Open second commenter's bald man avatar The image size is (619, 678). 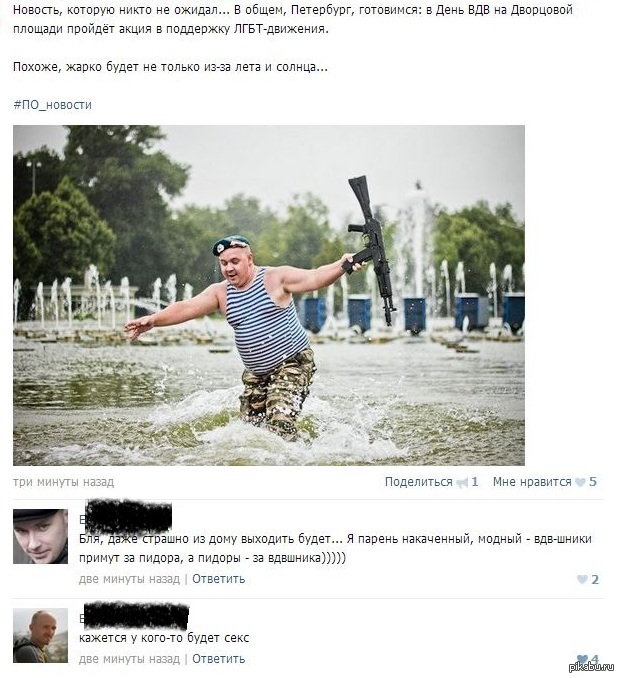(x=40, y=635)
